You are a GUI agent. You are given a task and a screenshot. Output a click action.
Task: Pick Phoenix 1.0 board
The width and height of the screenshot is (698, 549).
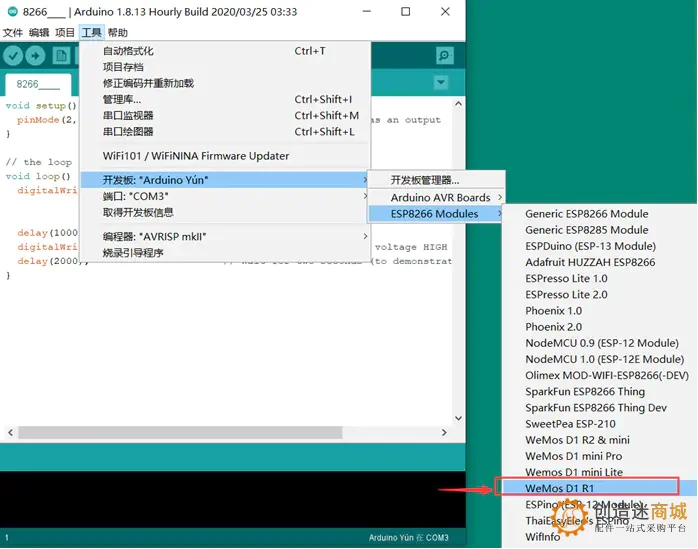point(599,310)
